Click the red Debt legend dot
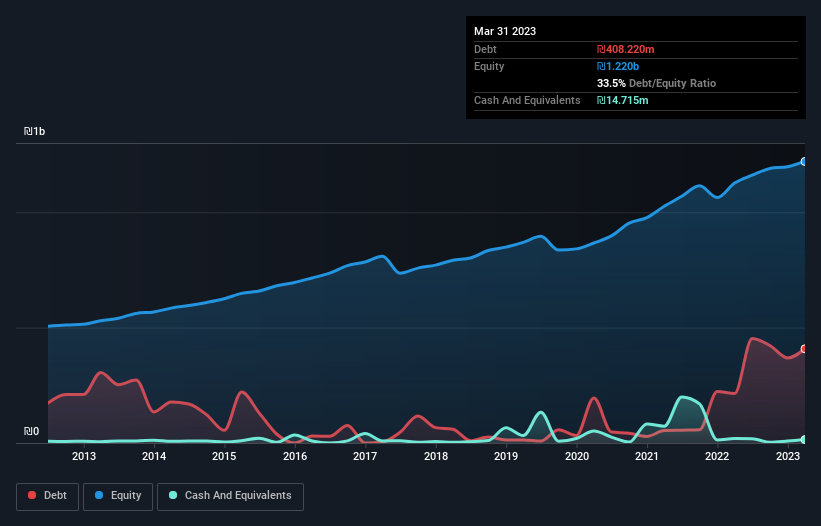The height and width of the screenshot is (526, 821). click(32, 495)
